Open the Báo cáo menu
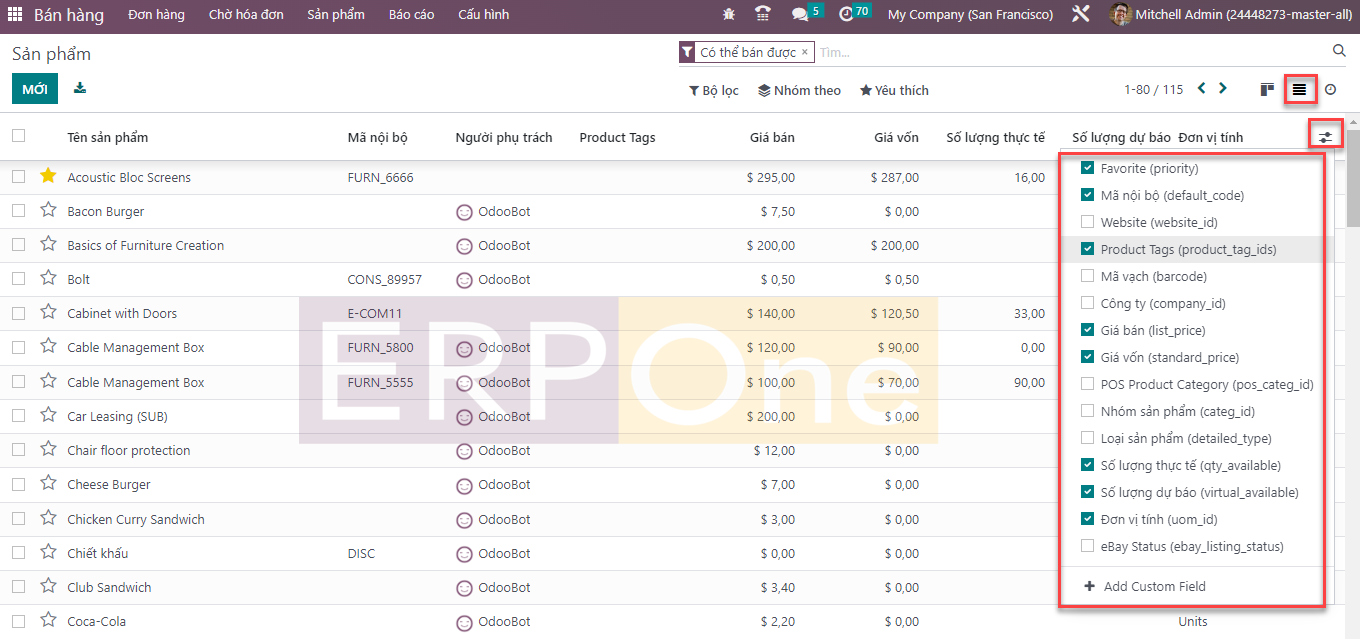Screen dimensions: 1360x639 411,15
